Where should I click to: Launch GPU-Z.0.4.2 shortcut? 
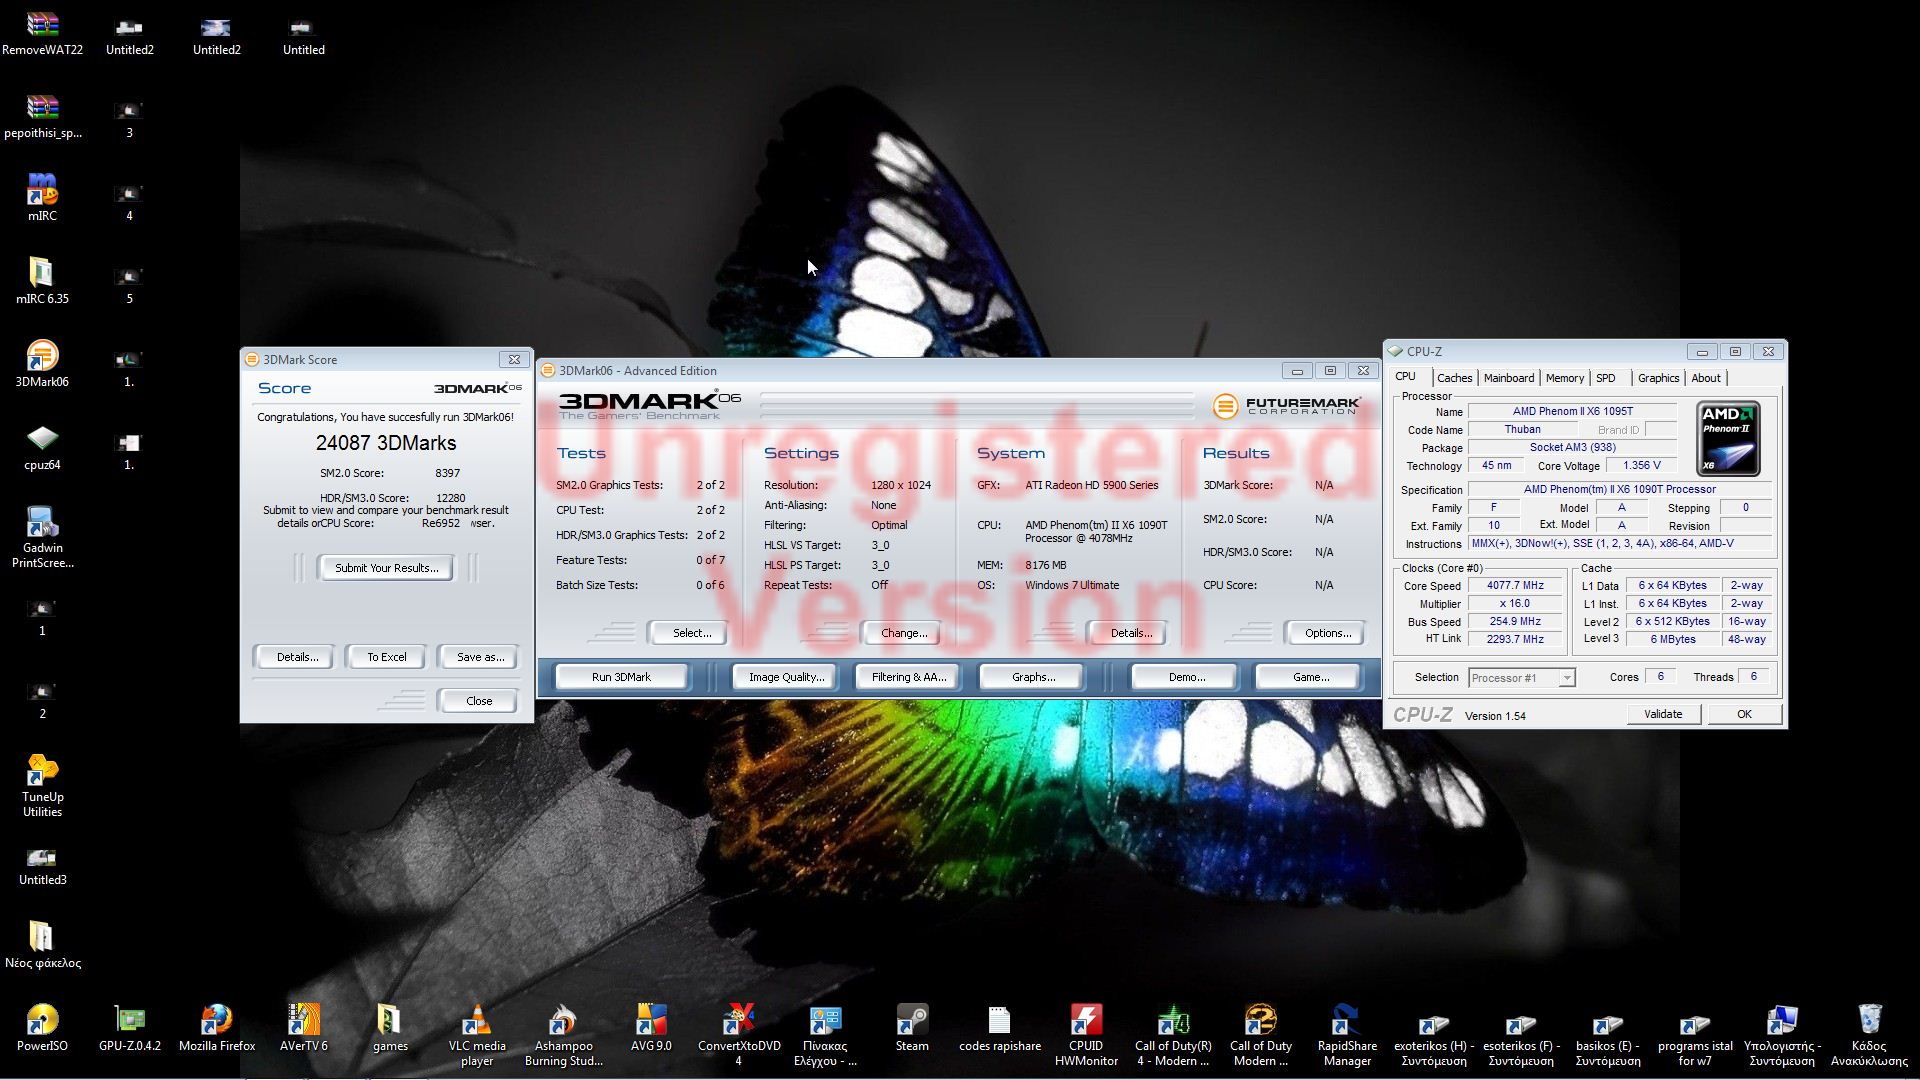click(x=129, y=1028)
